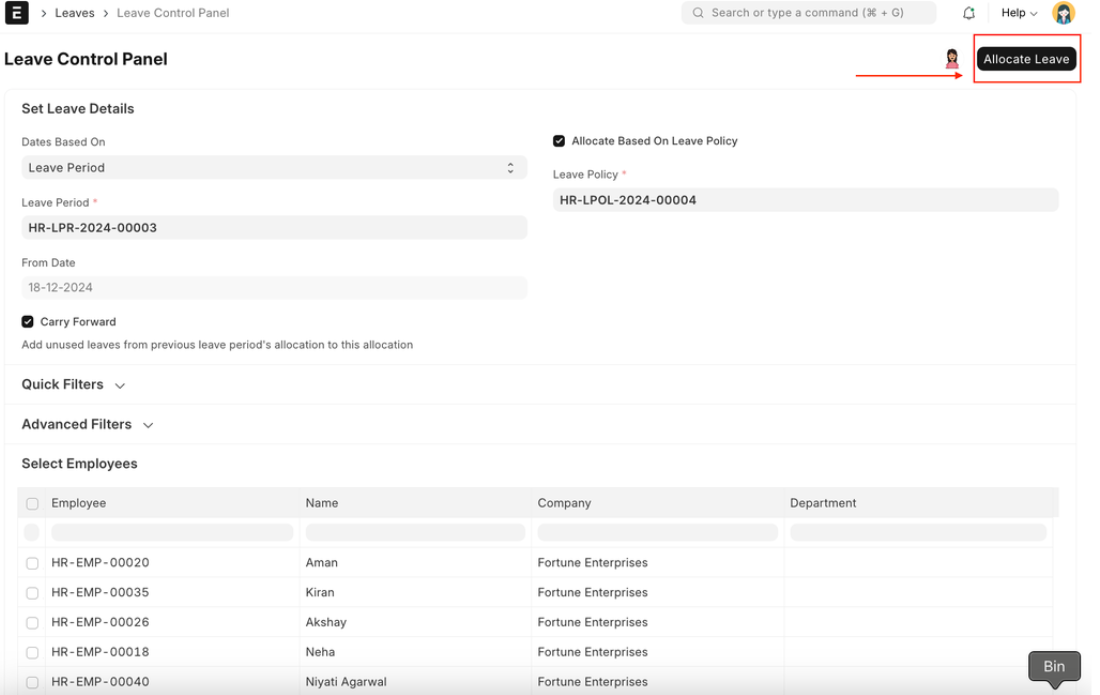This screenshot has height=695, width=1100.
Task: Uncheck the Carry Forward checkbox
Action: pyautogui.click(x=28, y=322)
